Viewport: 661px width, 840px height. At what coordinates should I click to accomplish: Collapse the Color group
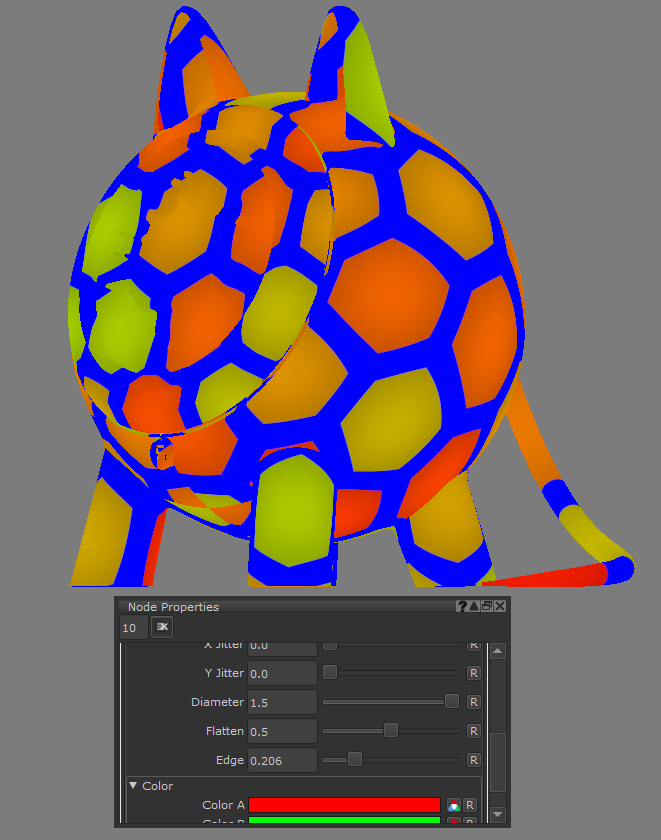tap(134, 786)
